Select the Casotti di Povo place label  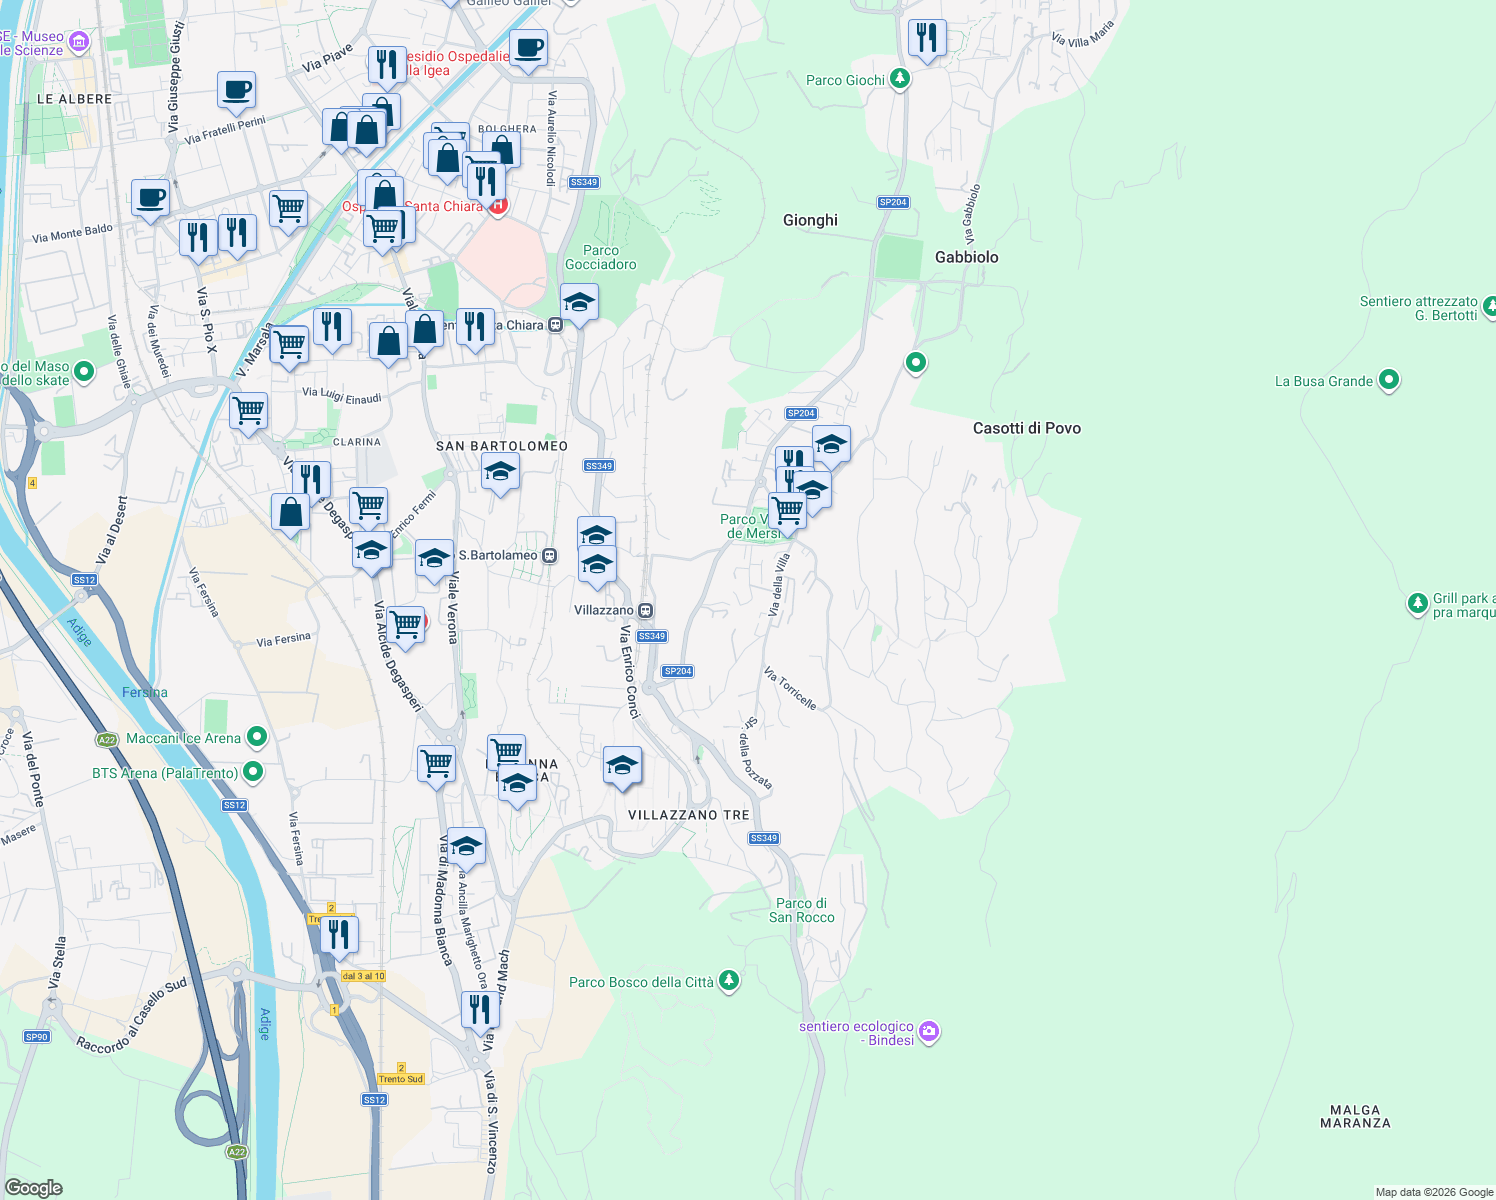tap(1026, 427)
